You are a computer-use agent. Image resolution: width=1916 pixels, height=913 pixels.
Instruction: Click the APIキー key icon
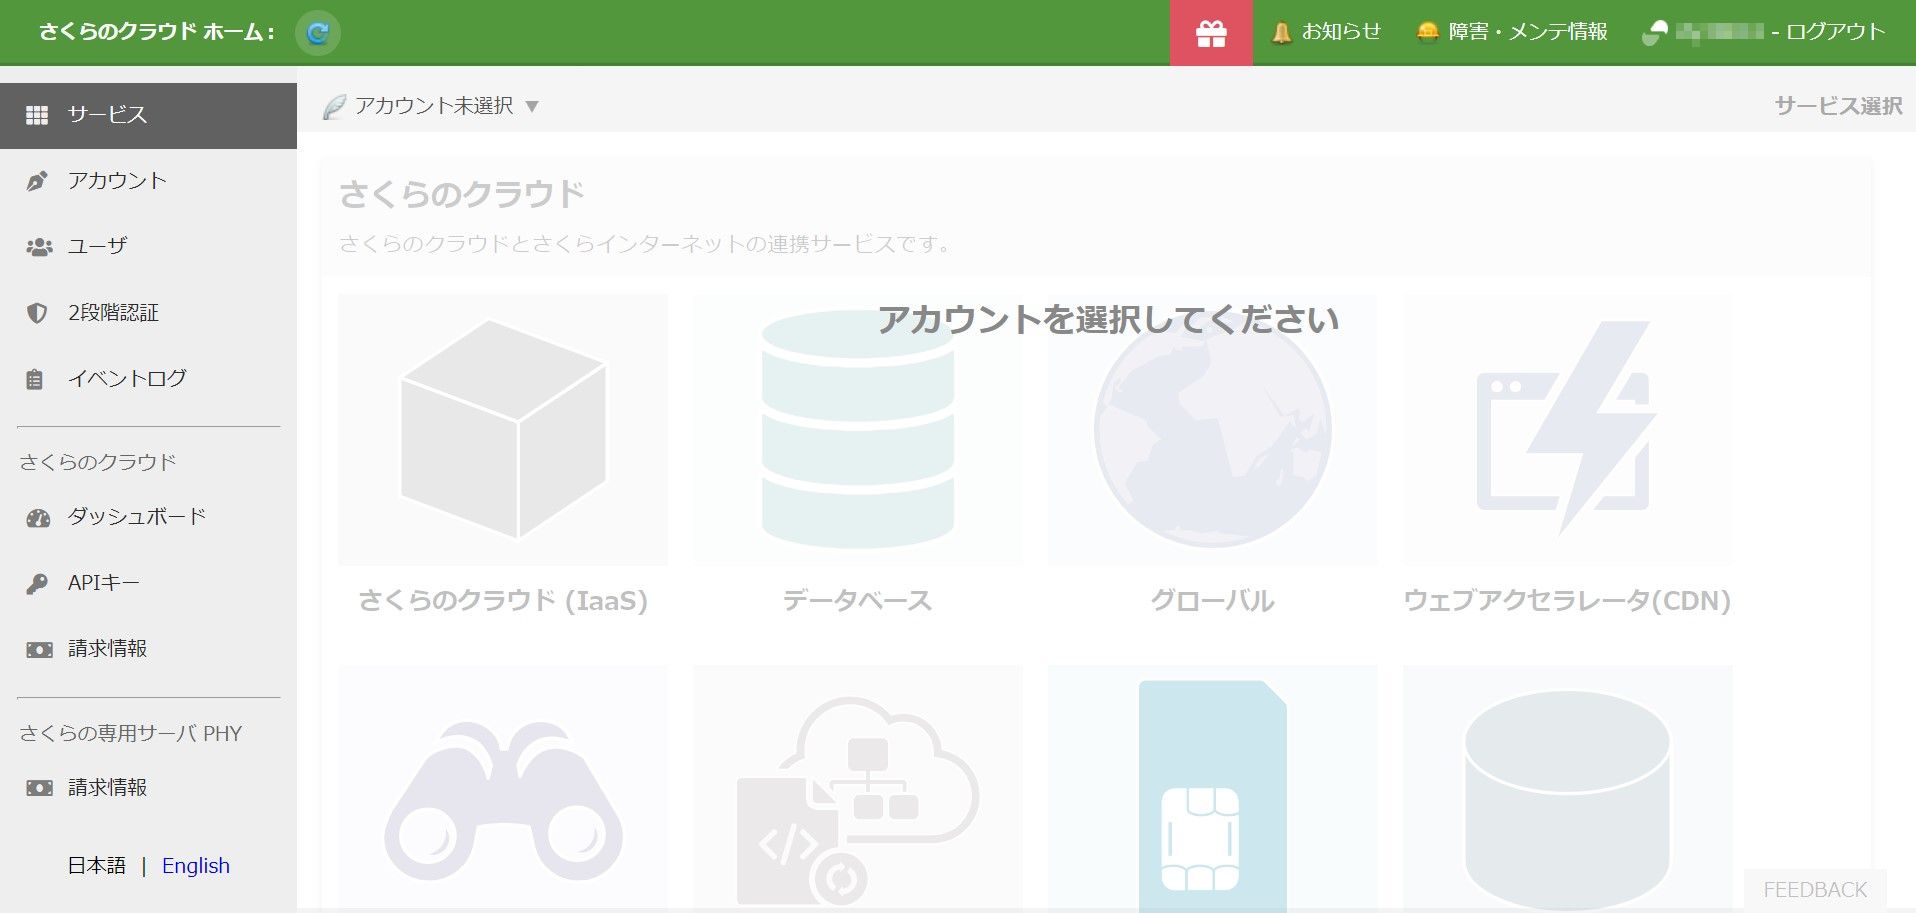[37, 584]
